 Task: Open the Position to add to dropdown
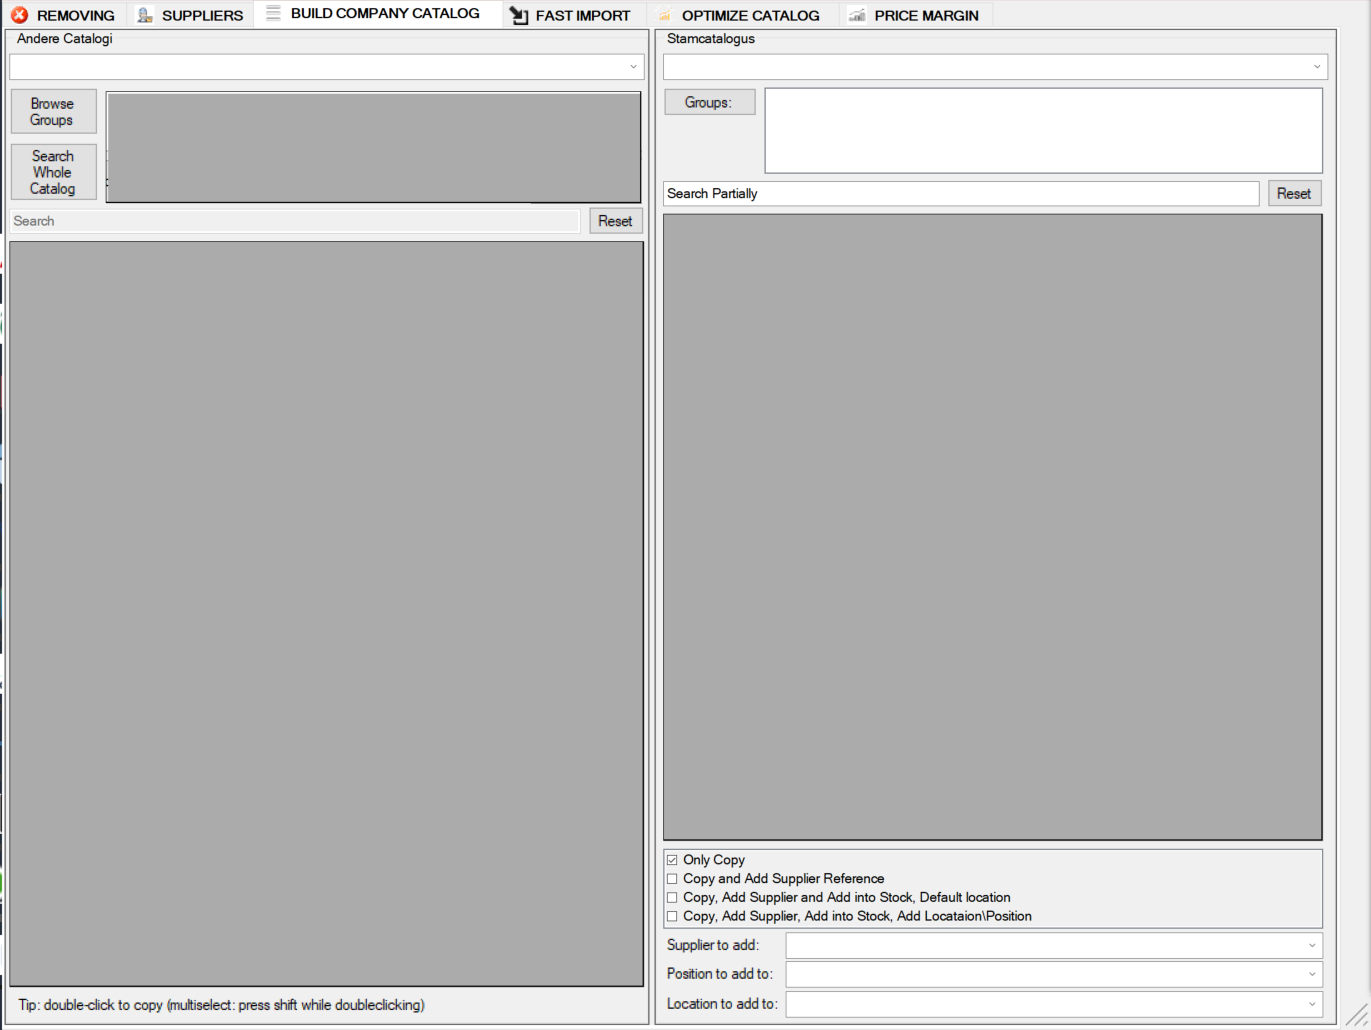[x=1312, y=974]
